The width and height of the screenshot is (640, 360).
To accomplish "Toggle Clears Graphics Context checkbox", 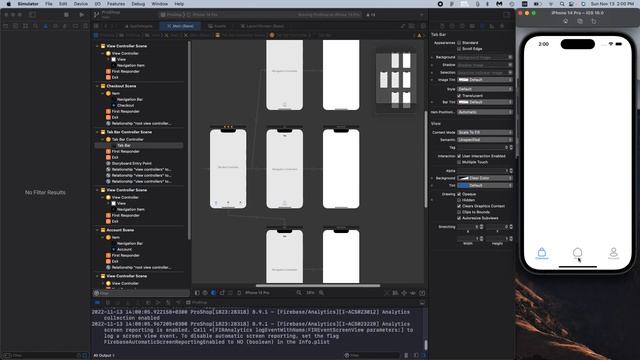I will coord(459,206).
